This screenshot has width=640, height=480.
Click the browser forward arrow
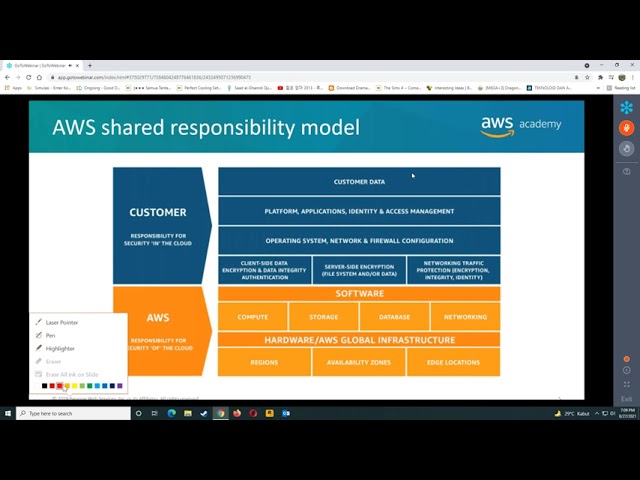click(18, 77)
